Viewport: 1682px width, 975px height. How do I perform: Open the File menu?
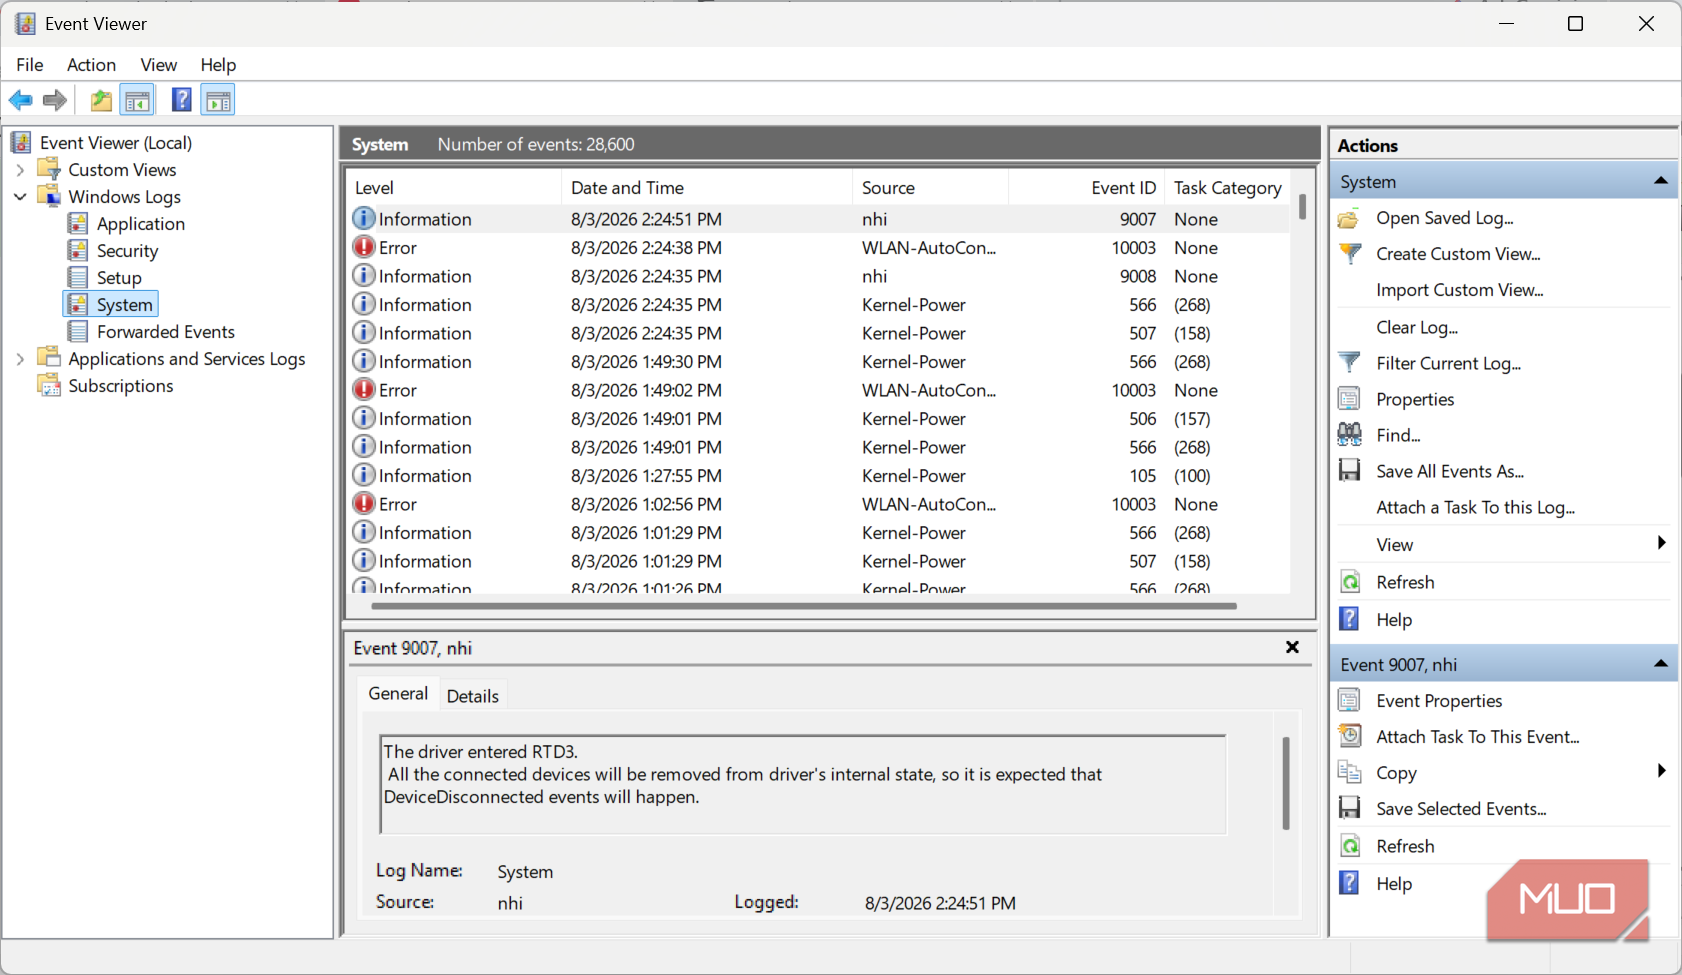(x=30, y=65)
